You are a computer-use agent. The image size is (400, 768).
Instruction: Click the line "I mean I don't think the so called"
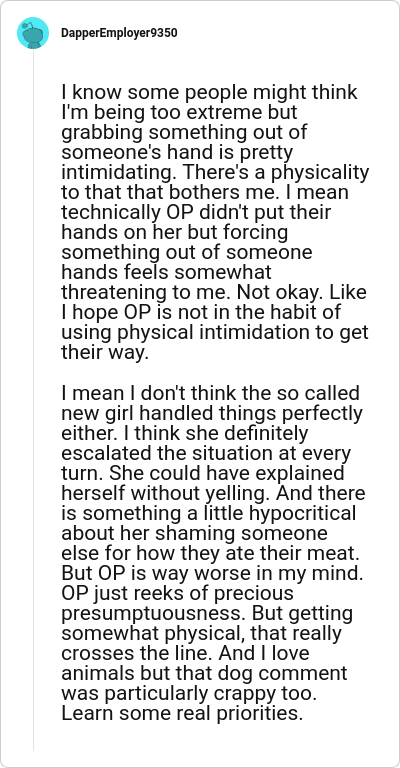pos(211,393)
